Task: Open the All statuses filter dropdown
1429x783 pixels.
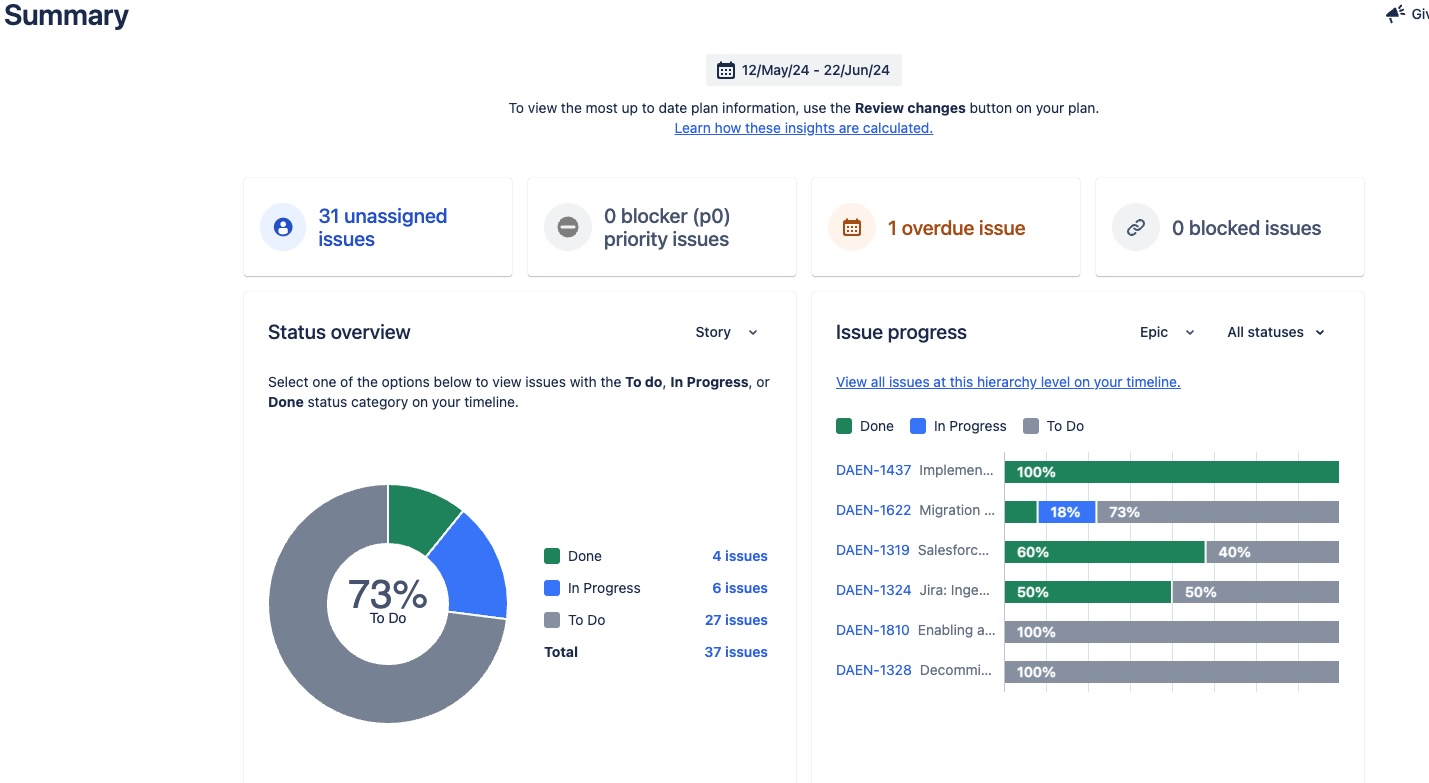Action: 1275,331
